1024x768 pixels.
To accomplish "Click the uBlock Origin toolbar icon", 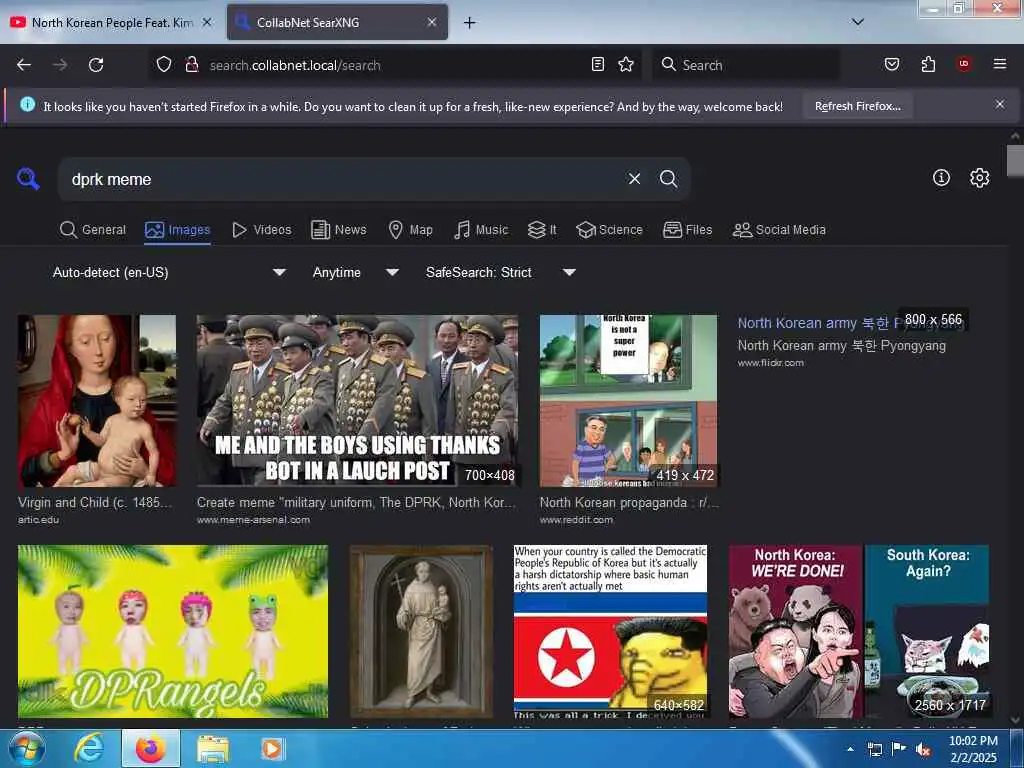I will tap(964, 64).
